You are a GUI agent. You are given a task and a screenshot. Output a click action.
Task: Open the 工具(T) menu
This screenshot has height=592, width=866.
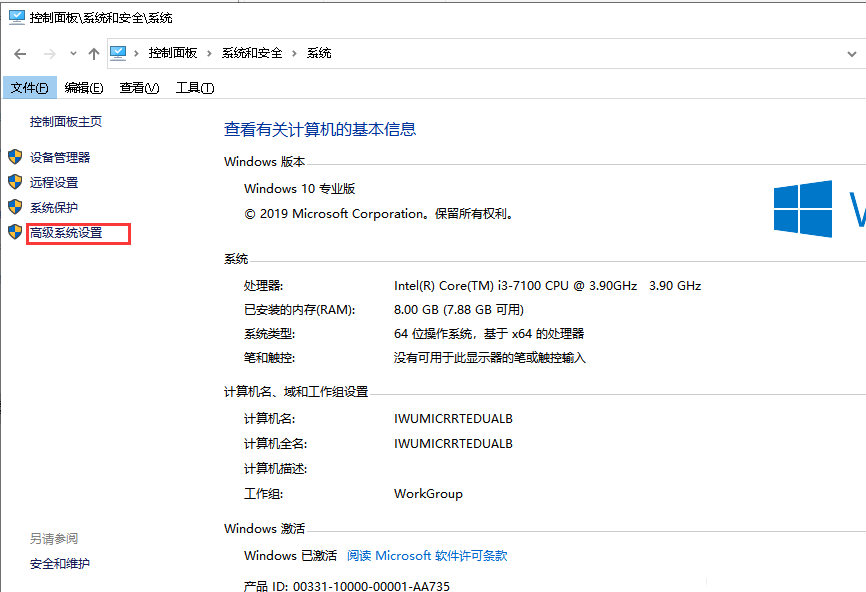(195, 88)
